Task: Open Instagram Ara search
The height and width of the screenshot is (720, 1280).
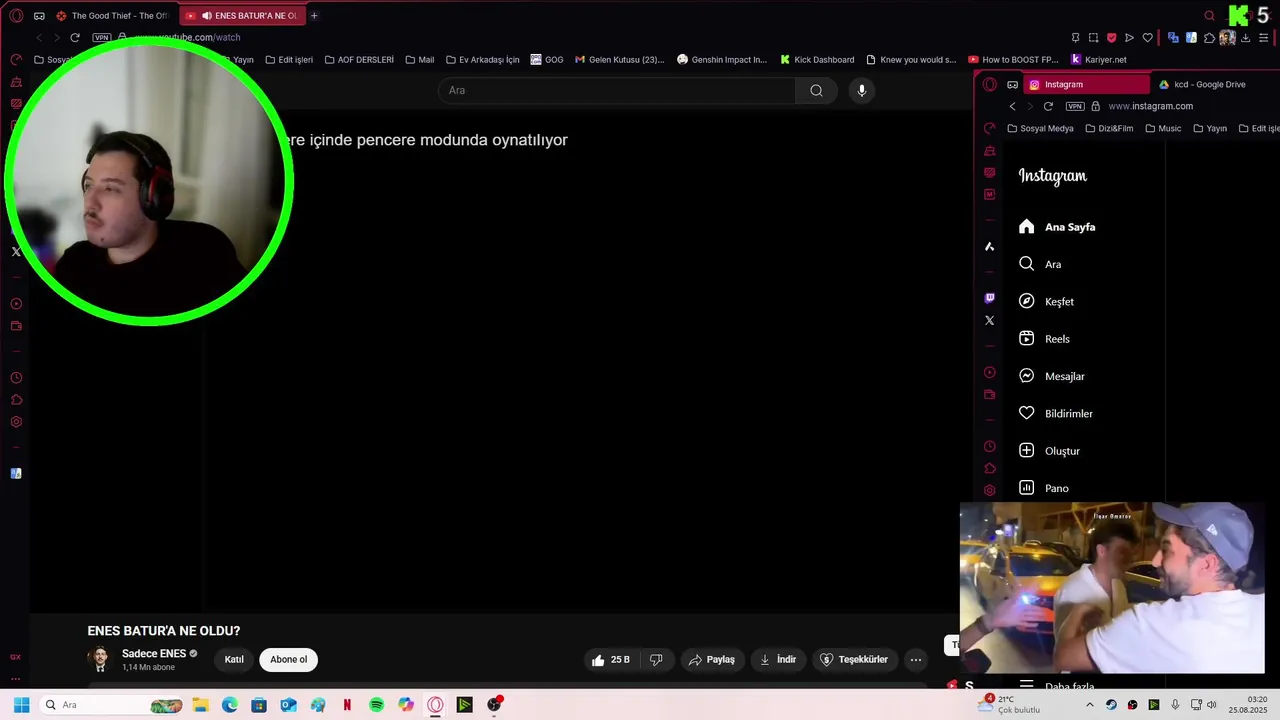Action: (1040, 264)
